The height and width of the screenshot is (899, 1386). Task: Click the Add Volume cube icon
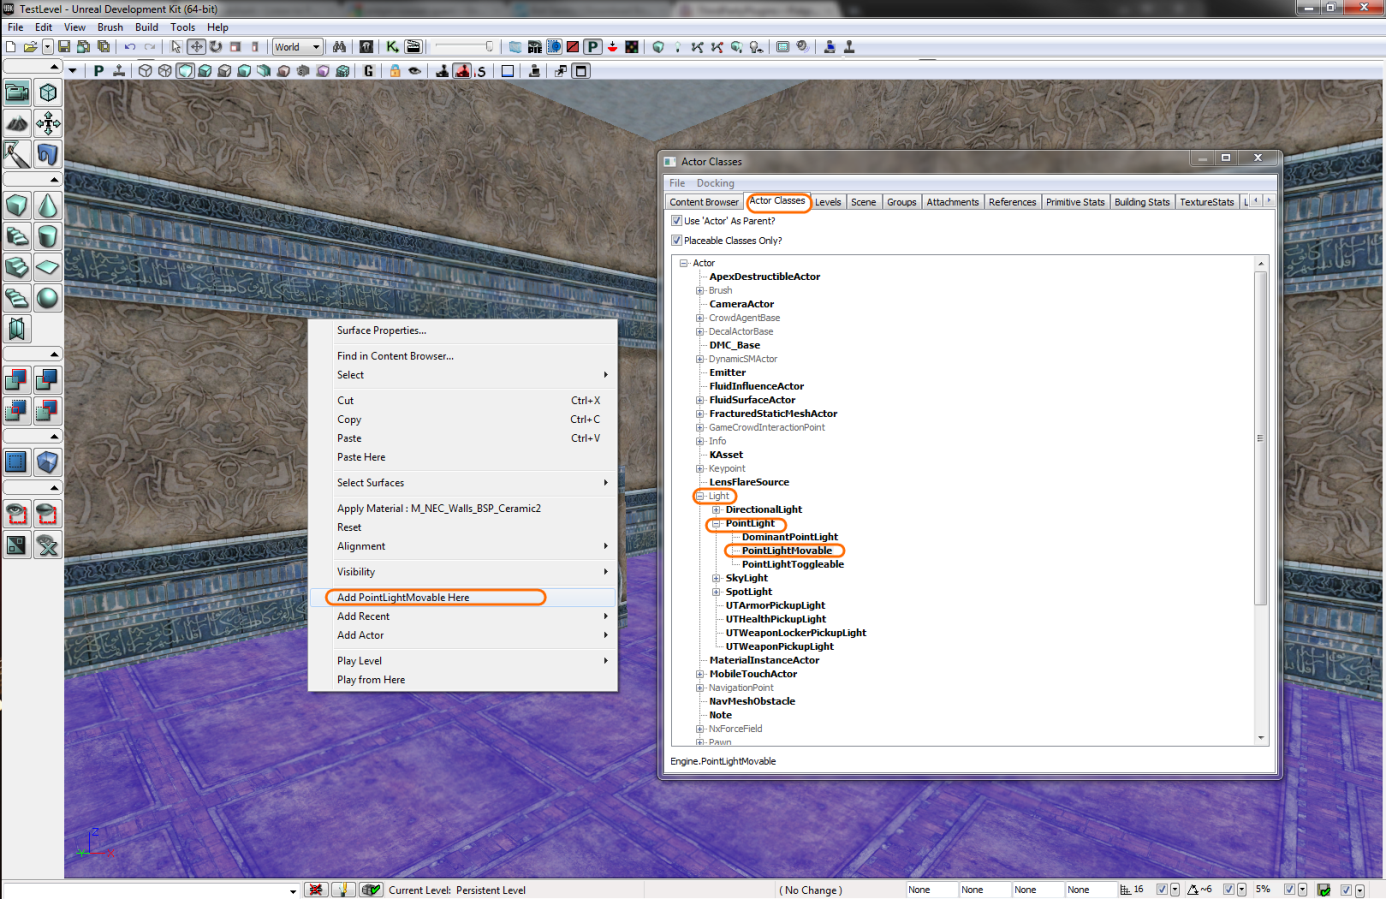pyautogui.click(x=48, y=462)
